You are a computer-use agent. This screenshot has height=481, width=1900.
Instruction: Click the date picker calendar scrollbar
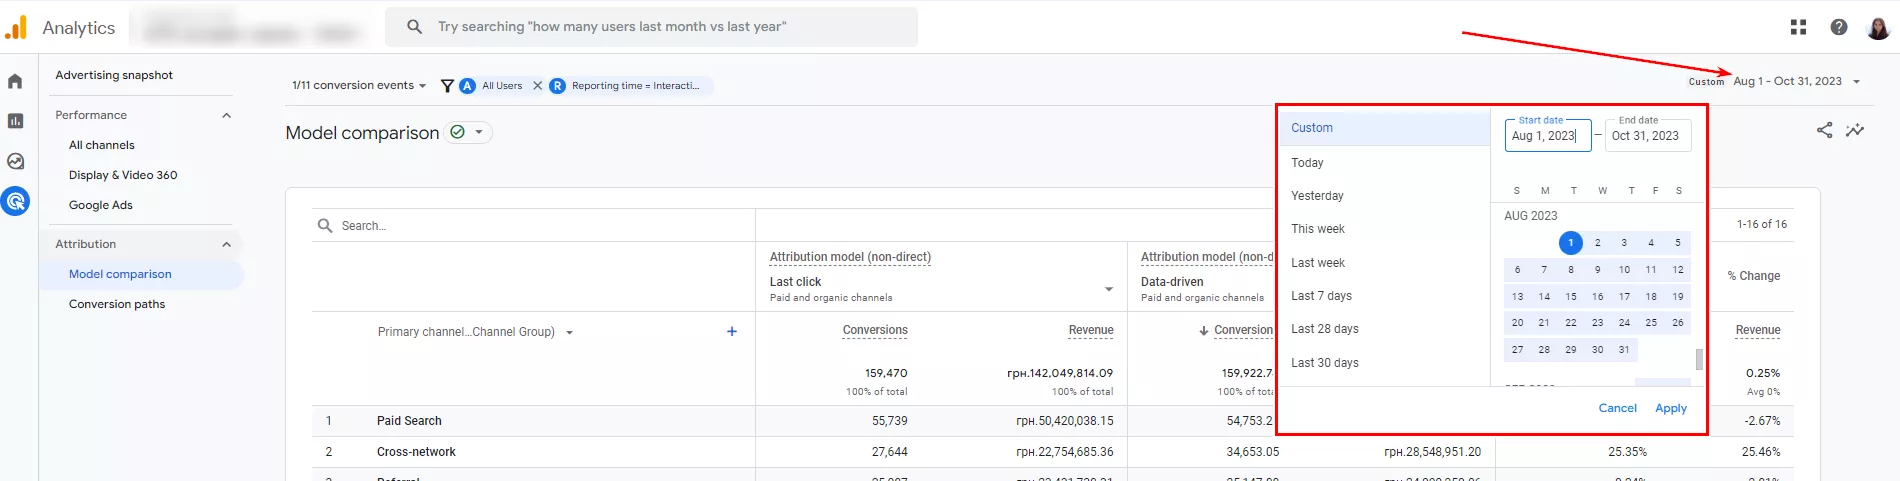1698,359
